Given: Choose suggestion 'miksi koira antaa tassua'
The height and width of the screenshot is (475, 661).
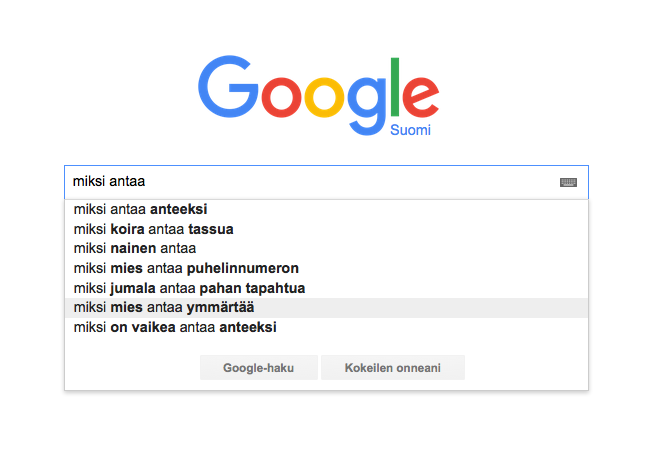Looking at the screenshot, I should (326, 229).
